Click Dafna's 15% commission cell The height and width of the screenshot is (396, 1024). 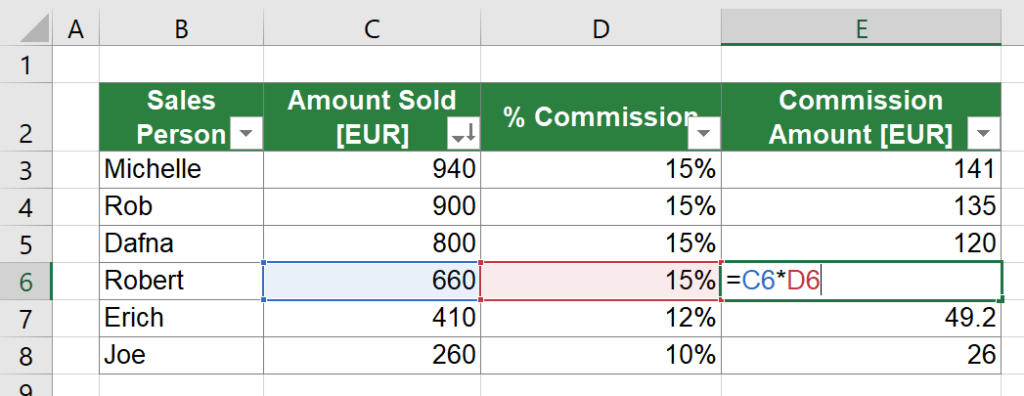coord(601,244)
